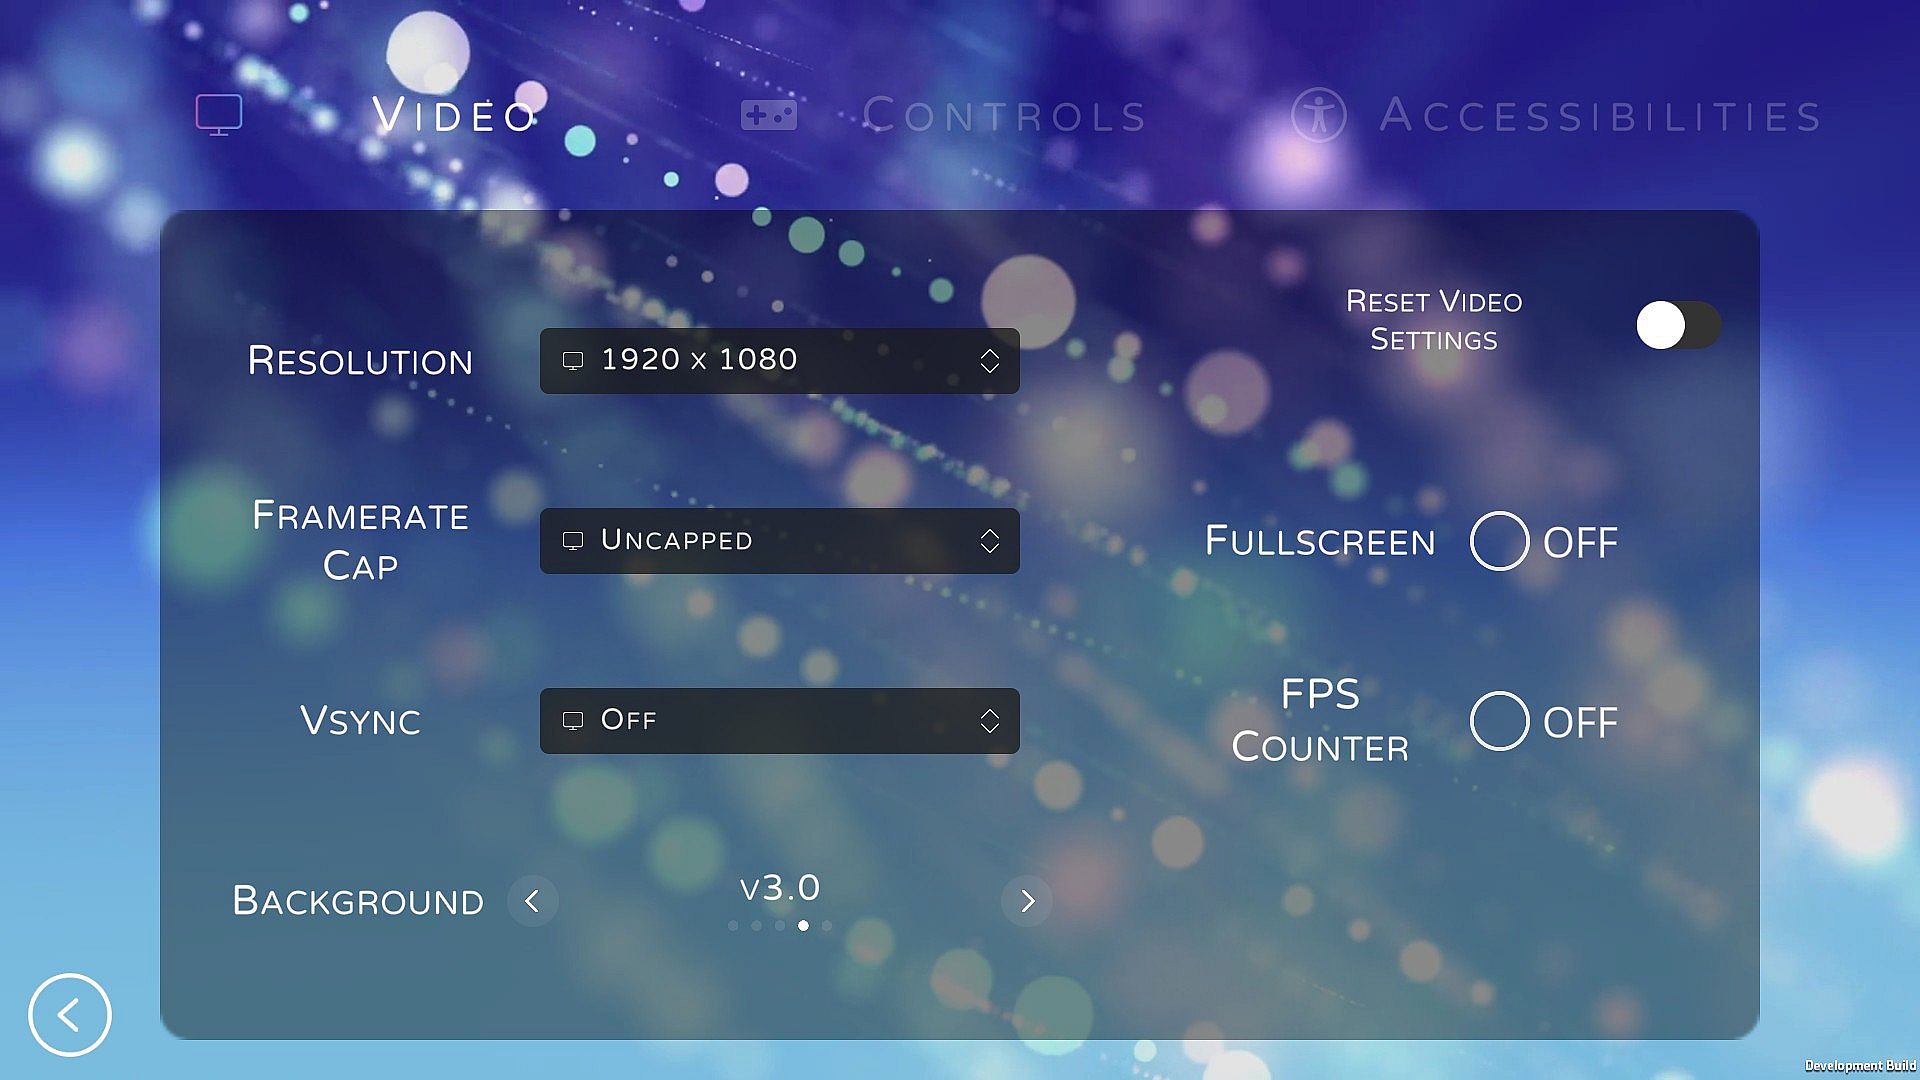Open the Vsync dropdown set to Off

780,721
